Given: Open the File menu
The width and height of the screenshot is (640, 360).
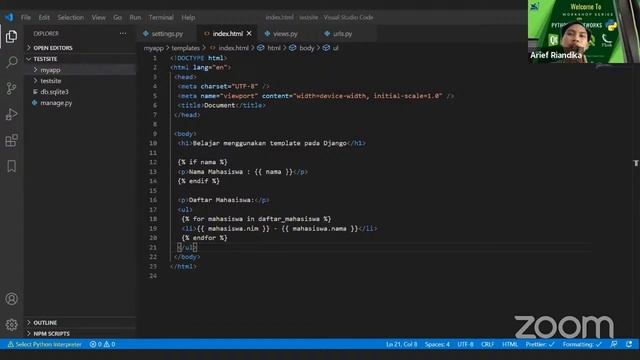Looking at the screenshot, I should 26,17.
